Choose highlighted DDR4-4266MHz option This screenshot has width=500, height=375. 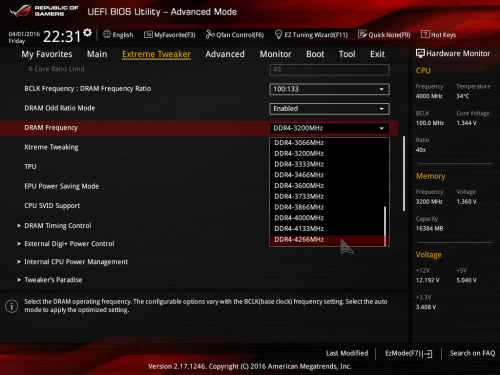click(327, 240)
